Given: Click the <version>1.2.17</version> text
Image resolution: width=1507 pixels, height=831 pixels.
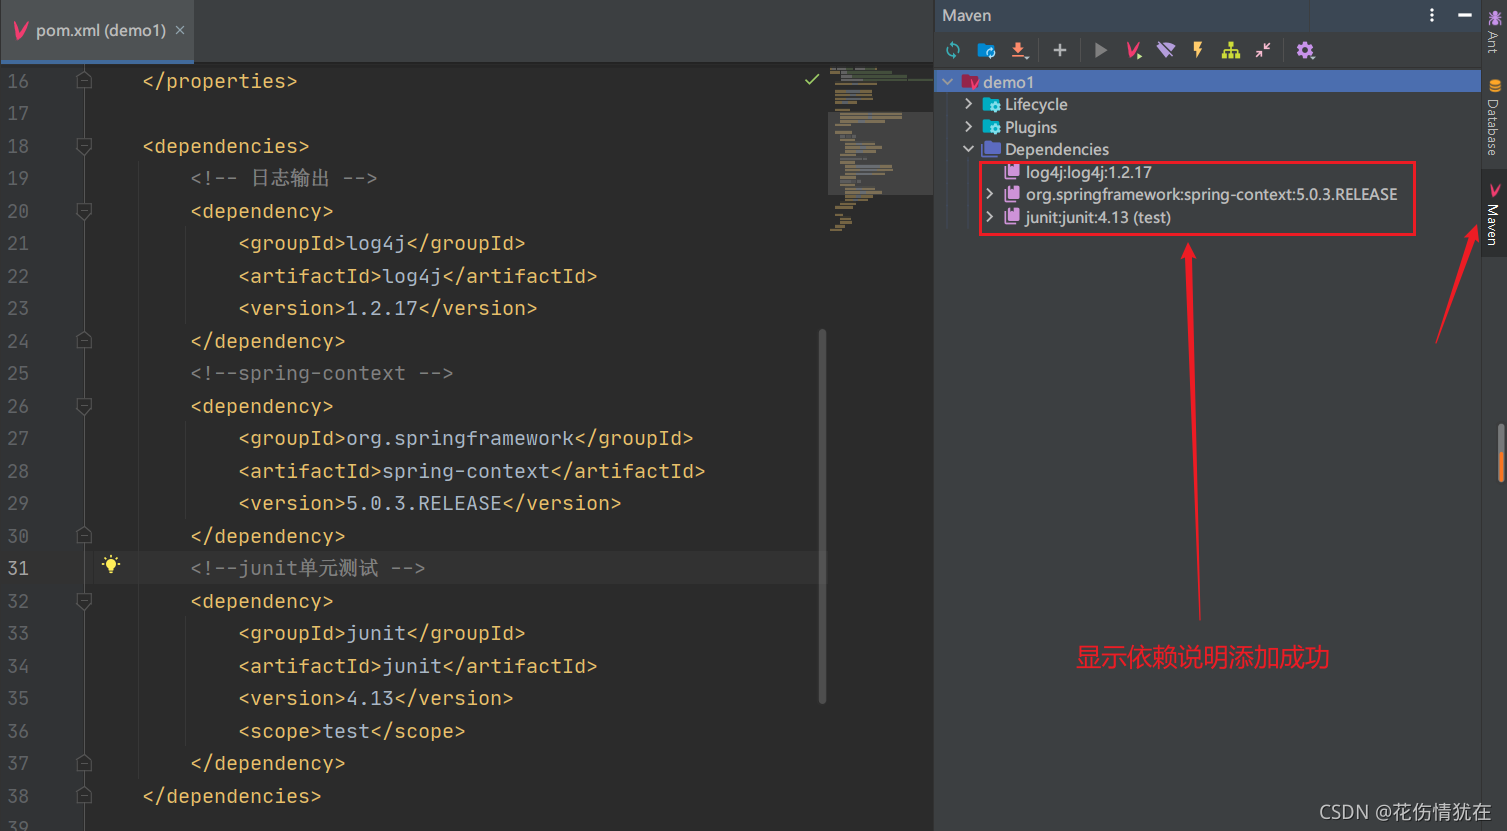Looking at the screenshot, I should point(388,308).
